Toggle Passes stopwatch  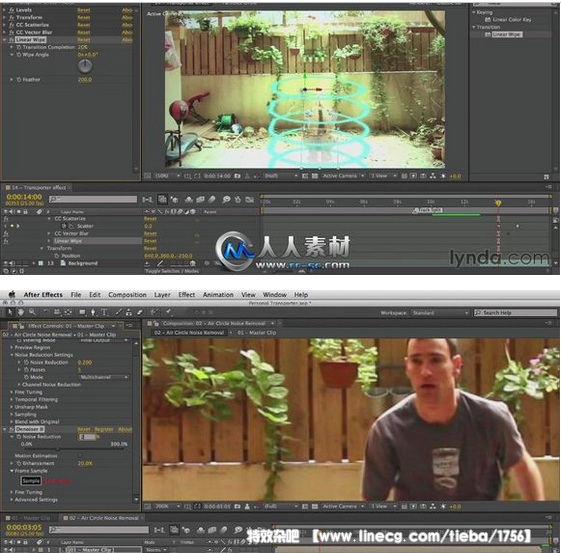[26, 370]
